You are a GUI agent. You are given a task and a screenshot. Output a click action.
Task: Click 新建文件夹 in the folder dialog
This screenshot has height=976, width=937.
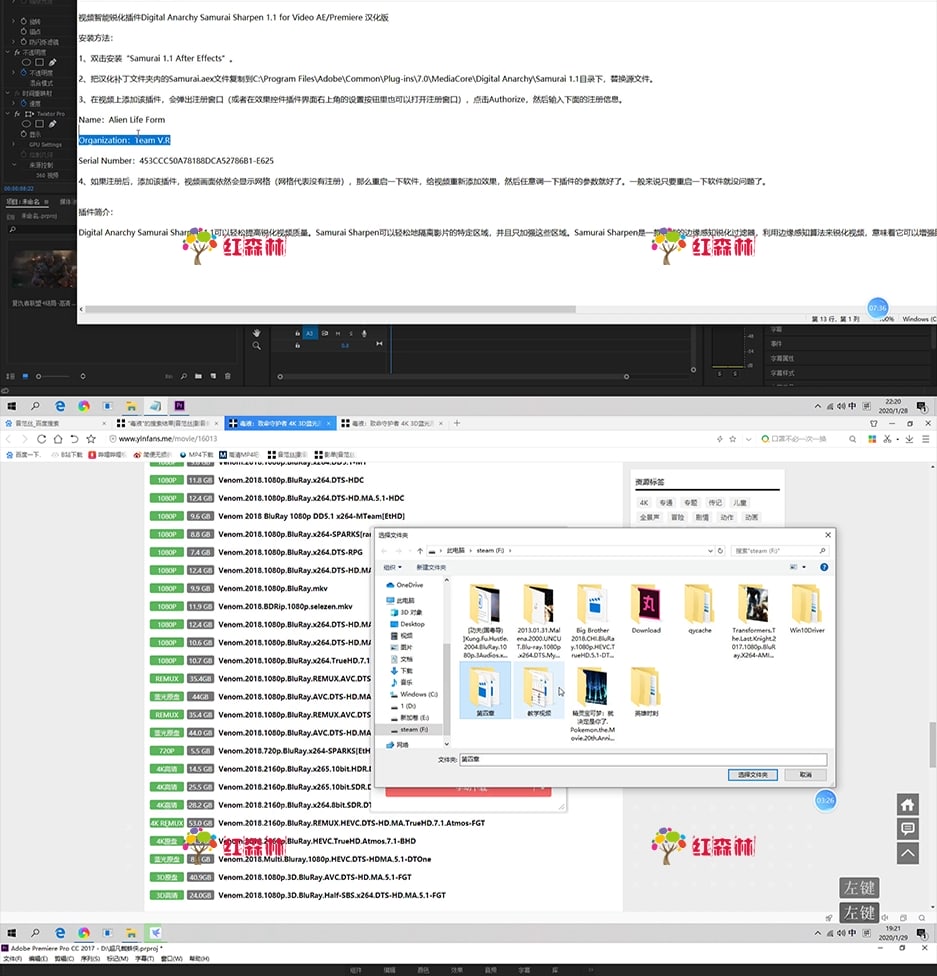pyautogui.click(x=431, y=567)
